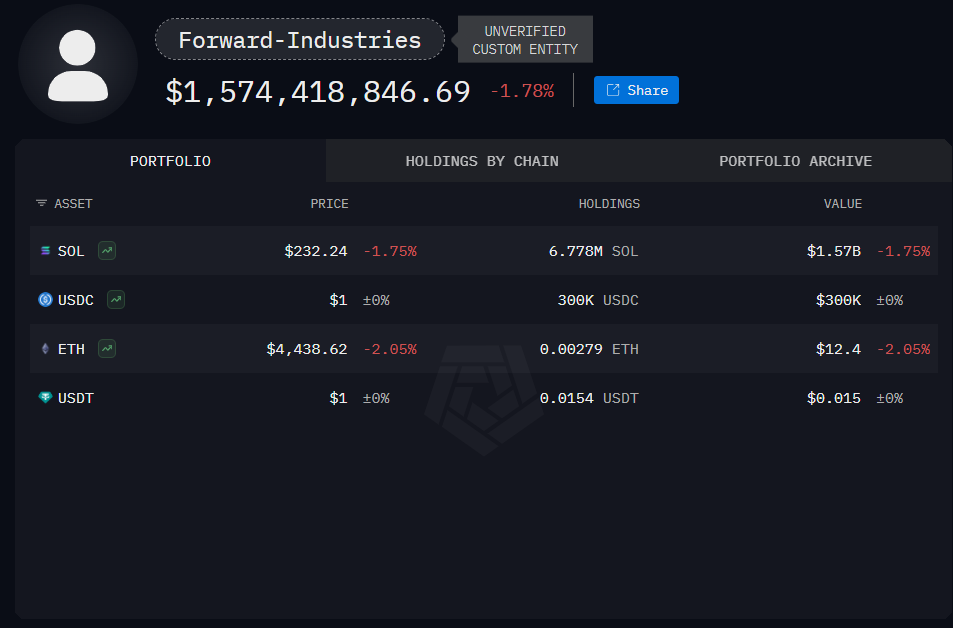Sort by the Holdings column header
Viewport: 953px width, 628px height.
click(609, 204)
